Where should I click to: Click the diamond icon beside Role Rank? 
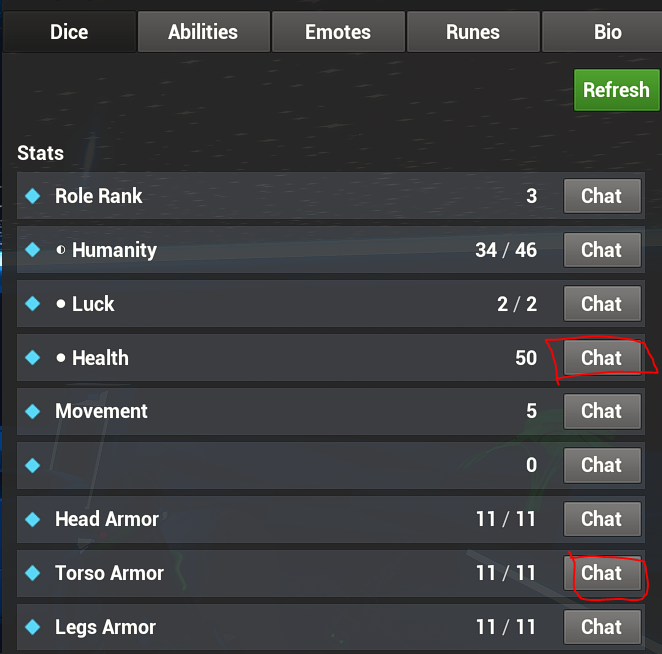point(32,196)
